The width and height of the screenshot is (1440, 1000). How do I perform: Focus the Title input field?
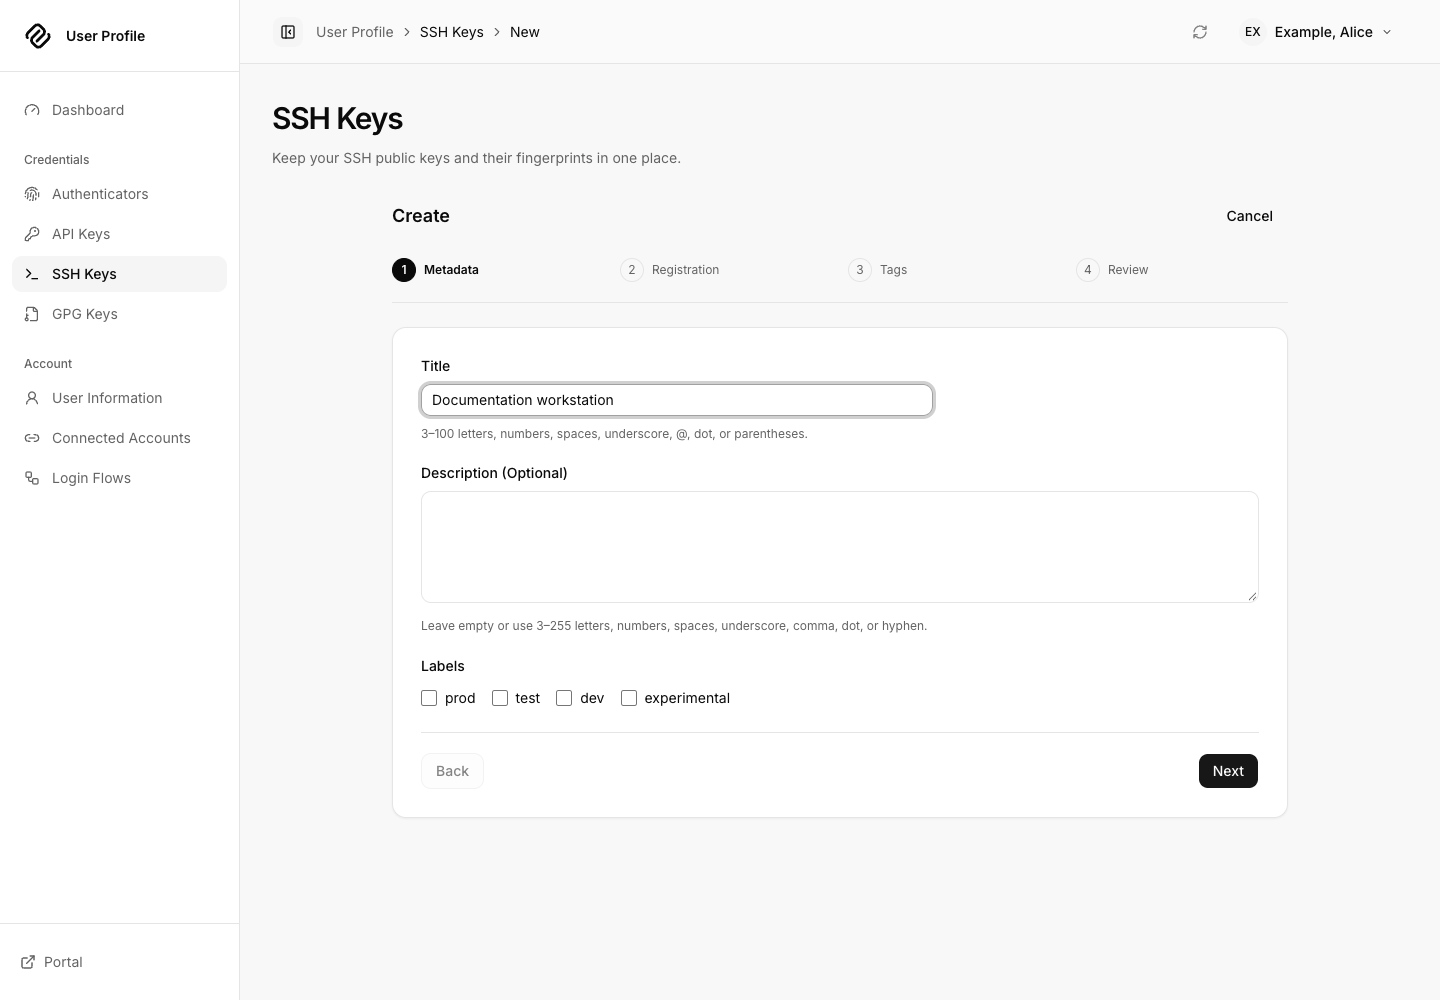[x=677, y=400]
